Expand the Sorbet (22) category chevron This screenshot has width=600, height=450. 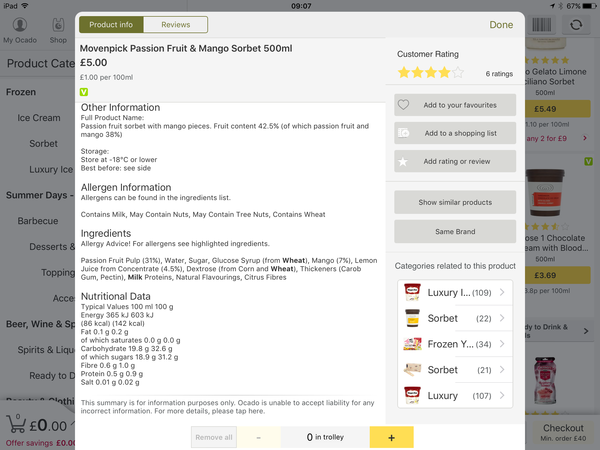click(502, 318)
